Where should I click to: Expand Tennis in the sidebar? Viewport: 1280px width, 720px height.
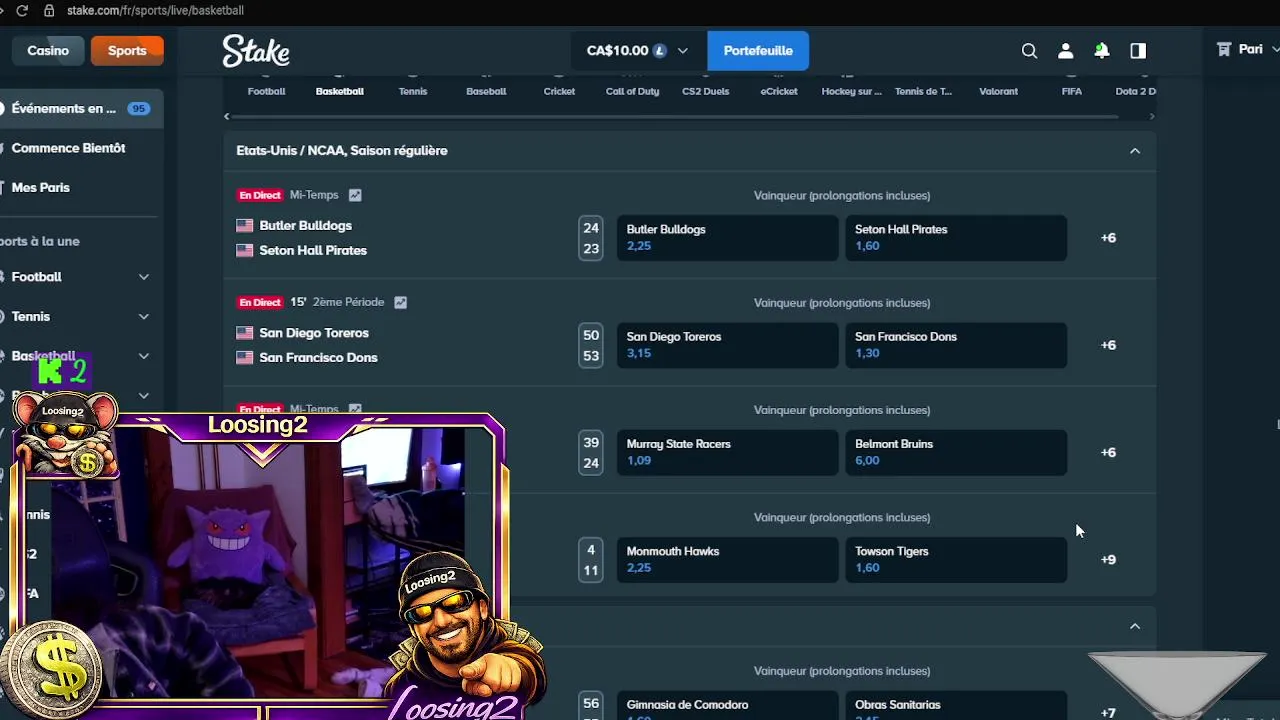point(144,317)
